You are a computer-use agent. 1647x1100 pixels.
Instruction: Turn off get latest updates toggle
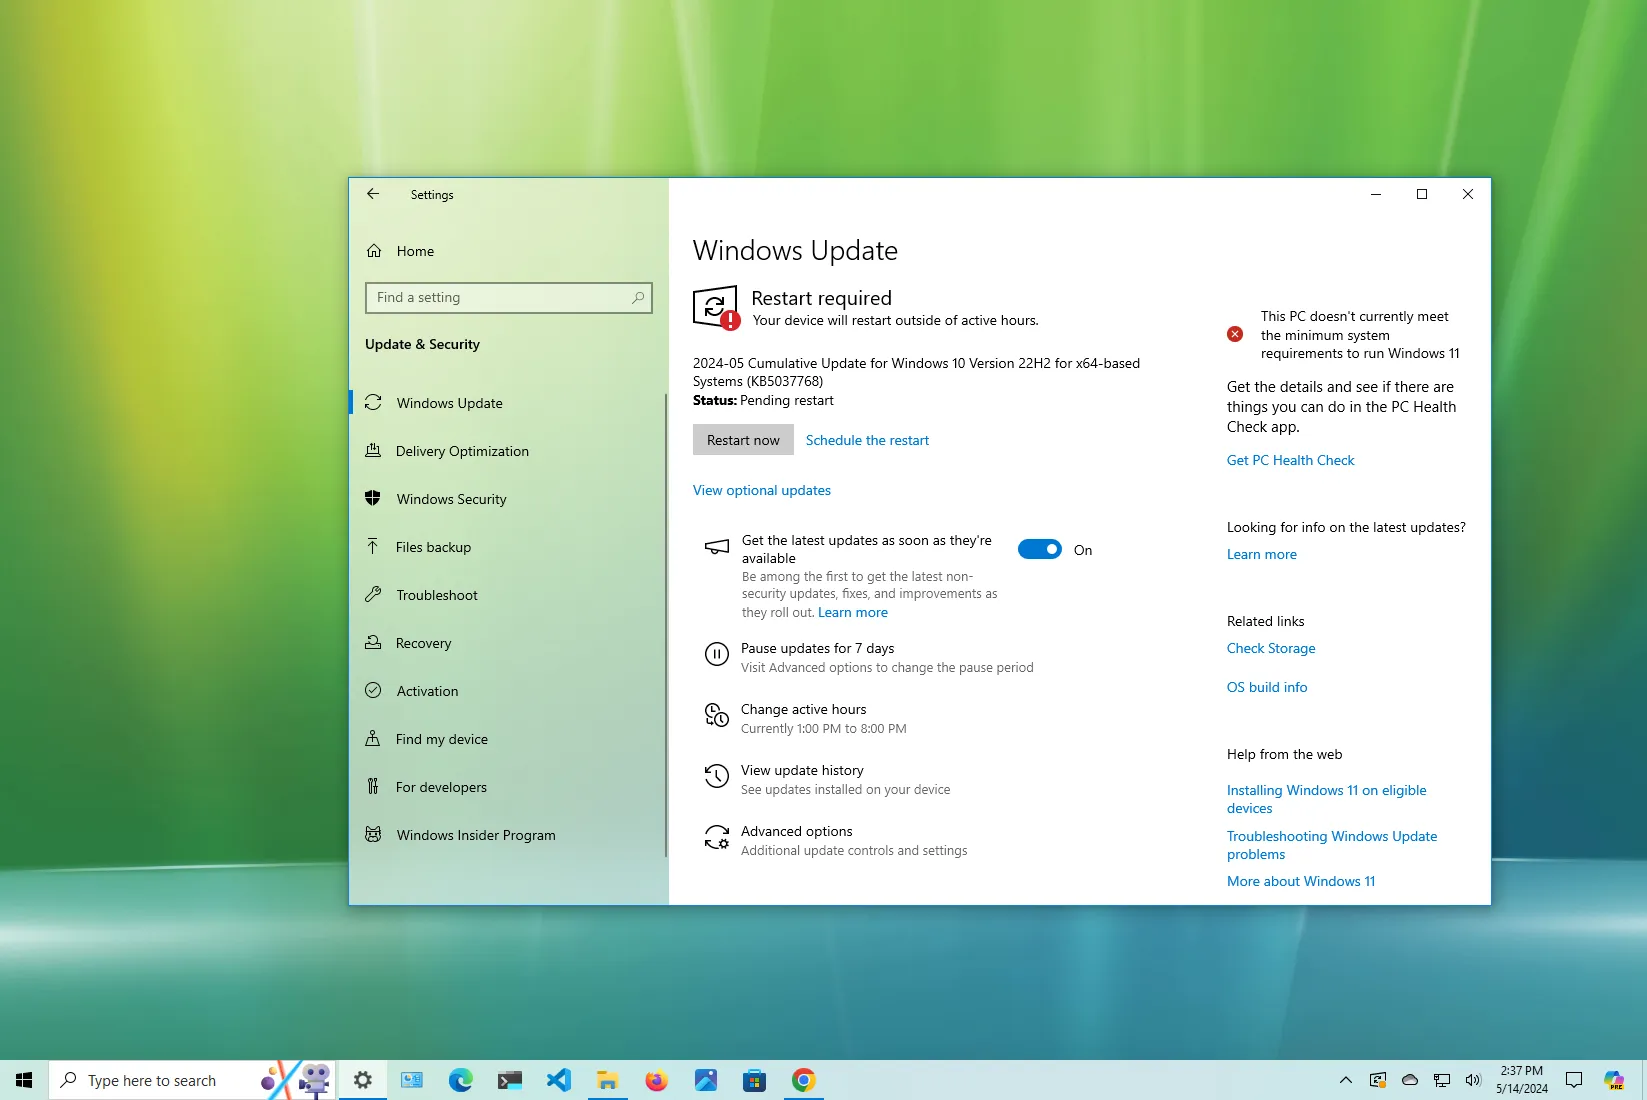click(1039, 550)
